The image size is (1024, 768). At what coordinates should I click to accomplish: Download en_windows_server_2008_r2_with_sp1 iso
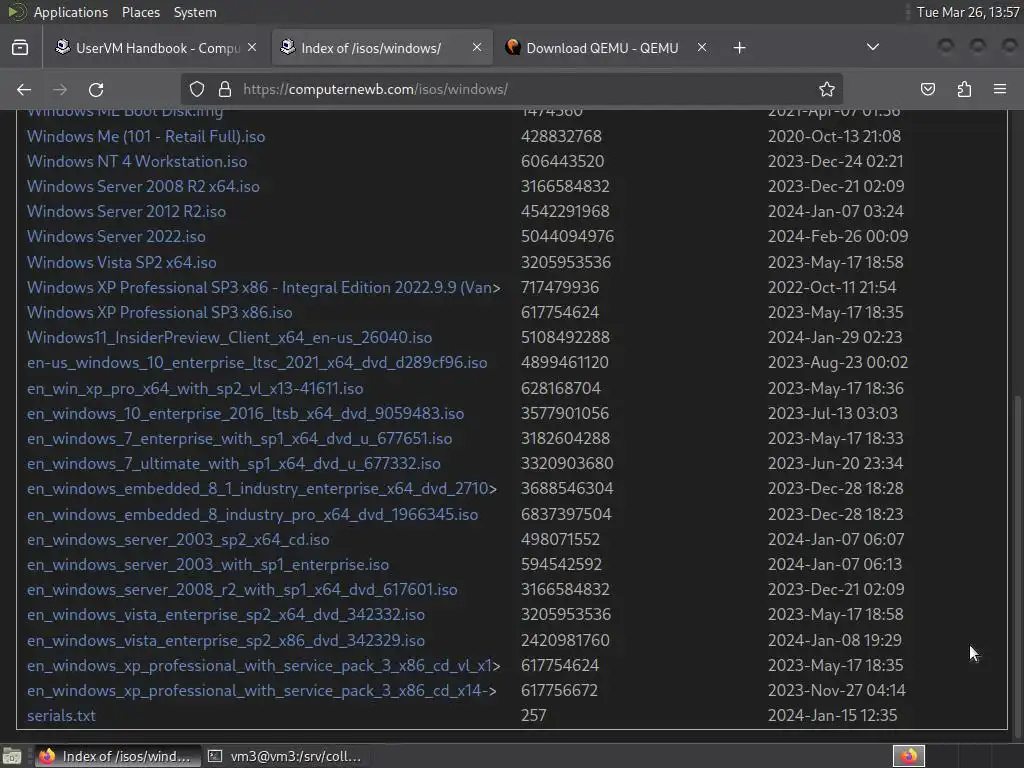[x=242, y=590]
